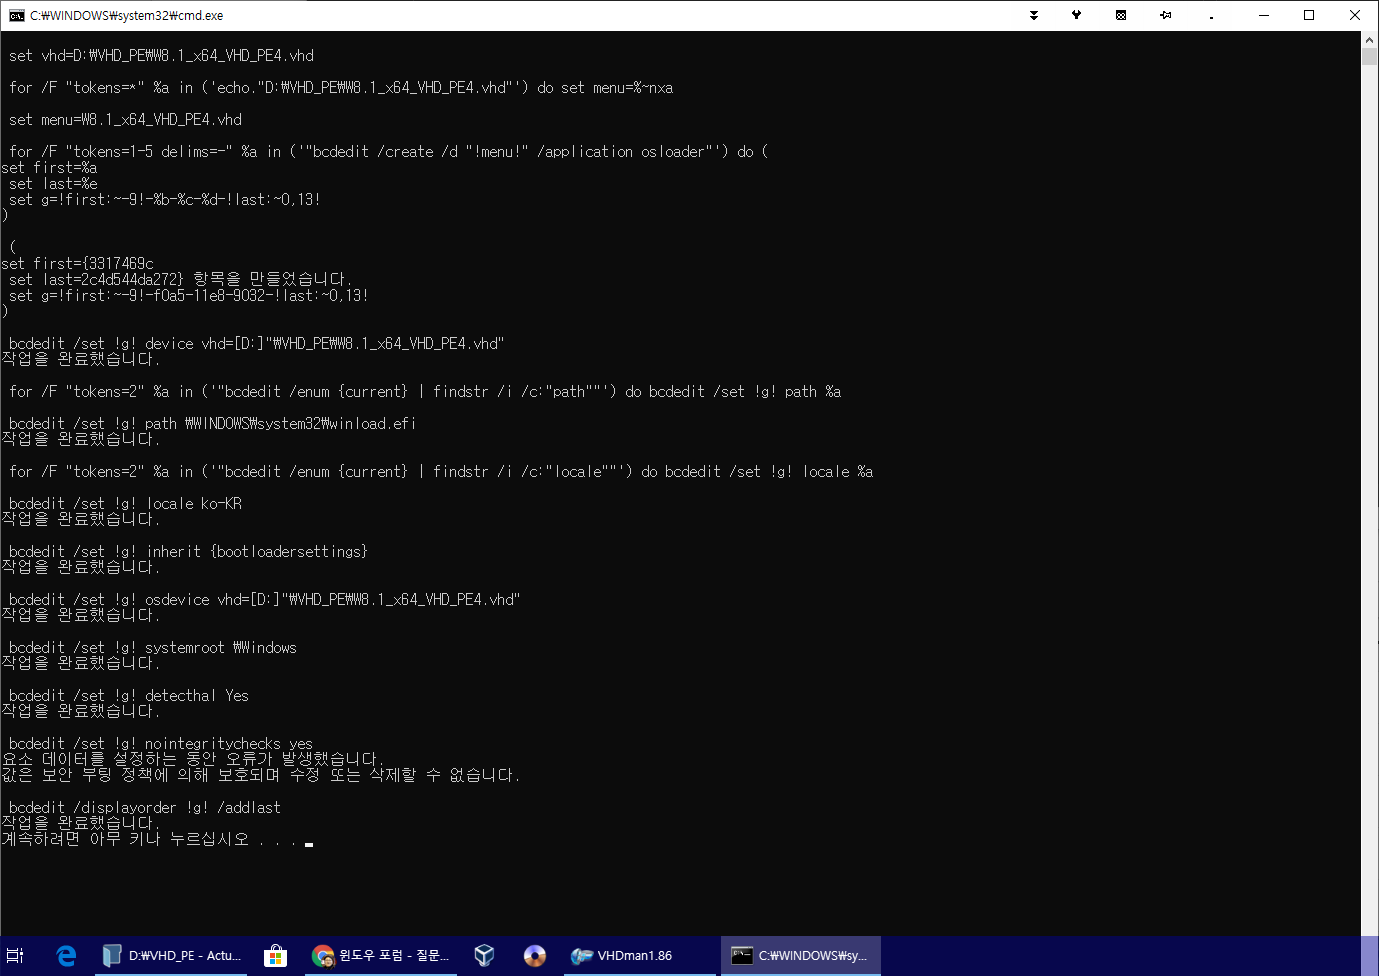Click the for /F 'echo.' set menu=%~nxa line
Screen dimensions: 1379x976
(x=341, y=88)
